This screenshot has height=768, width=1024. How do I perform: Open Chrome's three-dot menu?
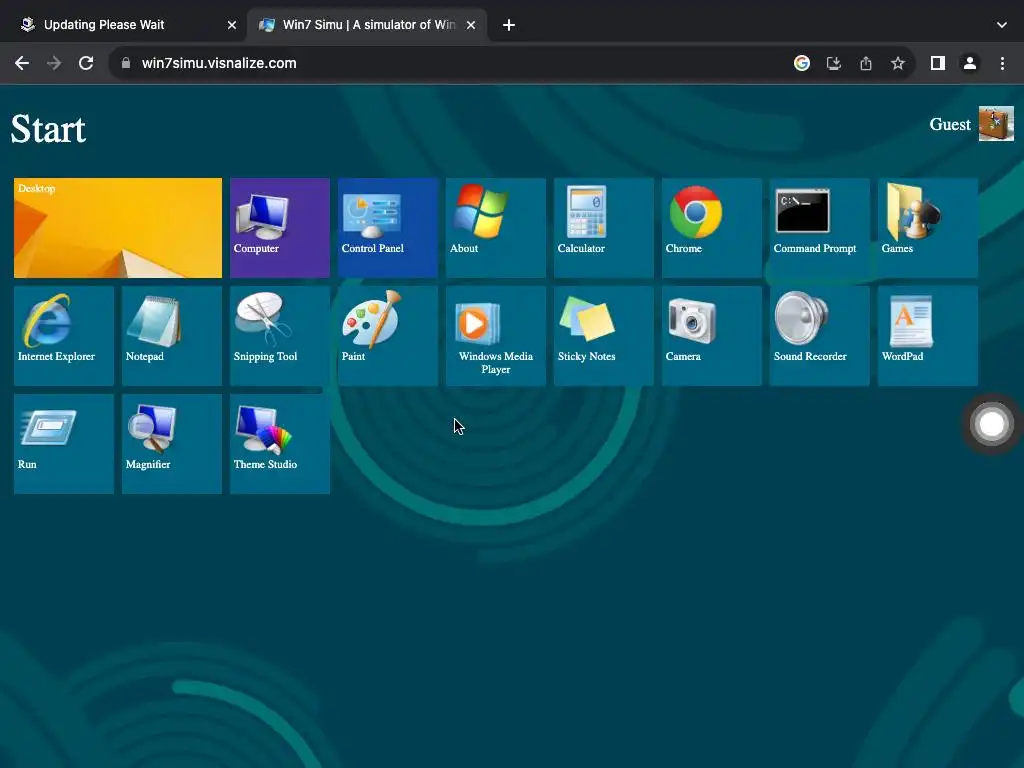click(x=1002, y=63)
